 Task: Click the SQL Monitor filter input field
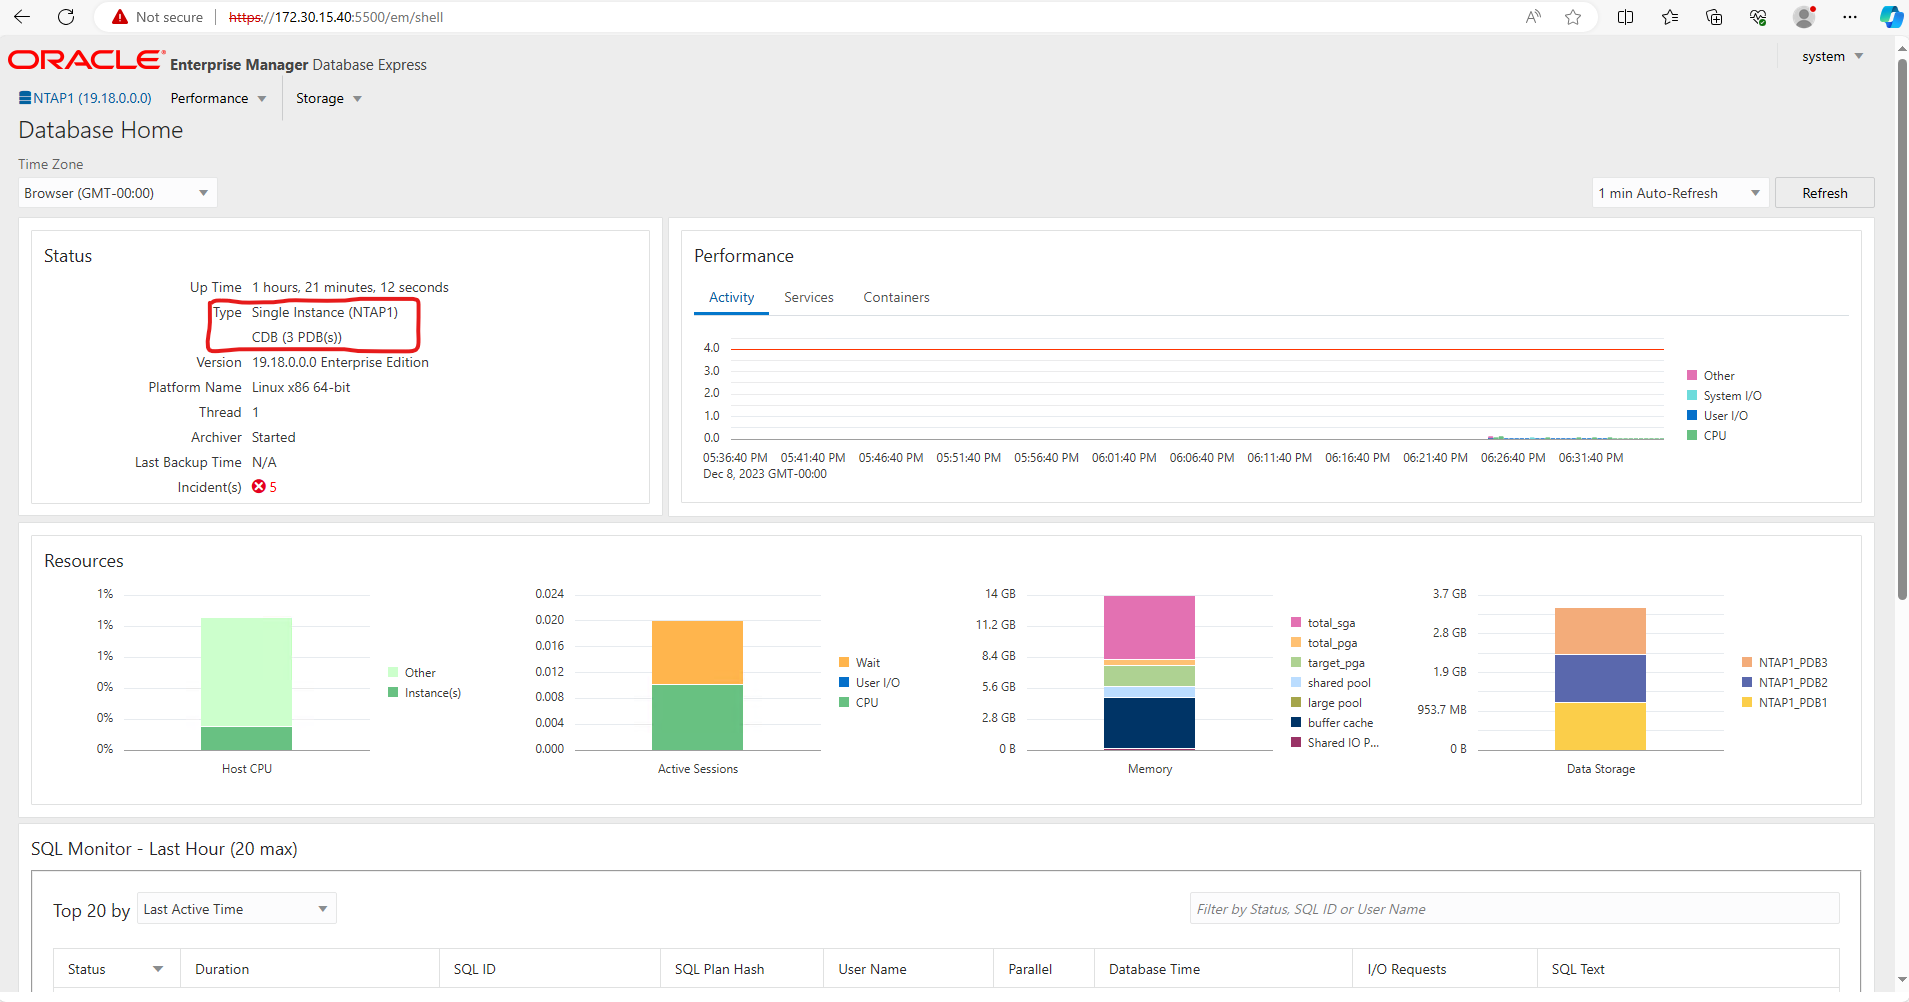click(x=1513, y=909)
